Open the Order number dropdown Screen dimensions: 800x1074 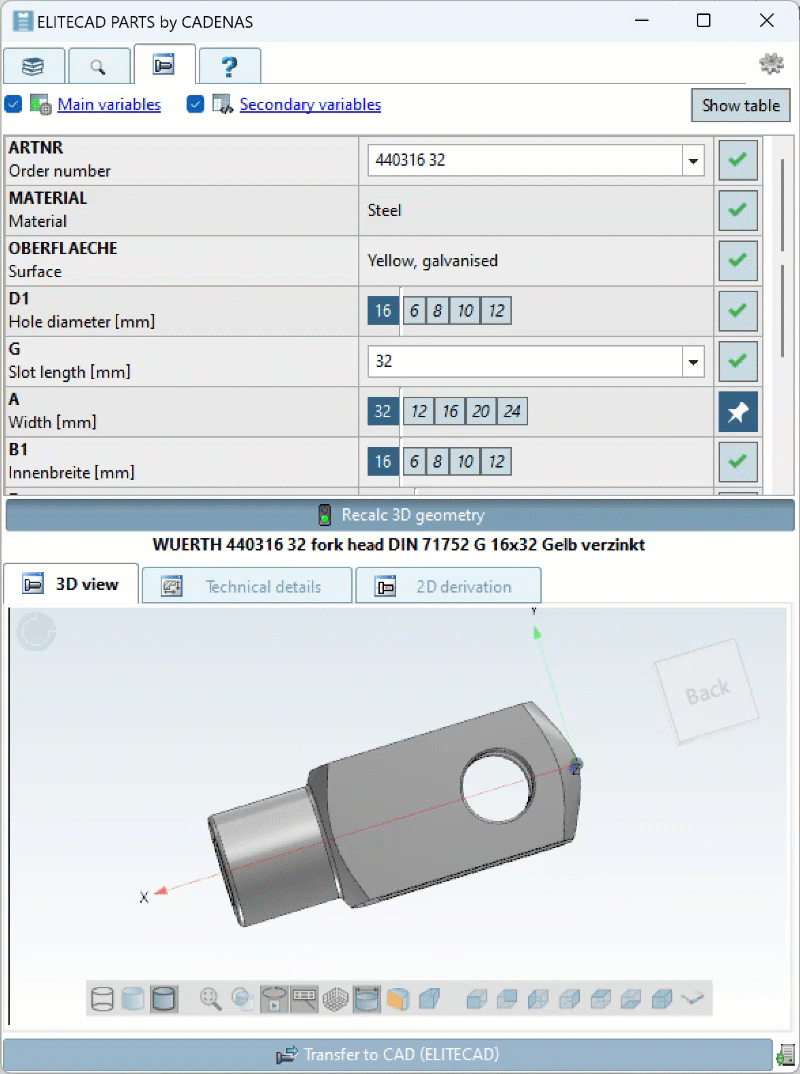click(x=693, y=160)
